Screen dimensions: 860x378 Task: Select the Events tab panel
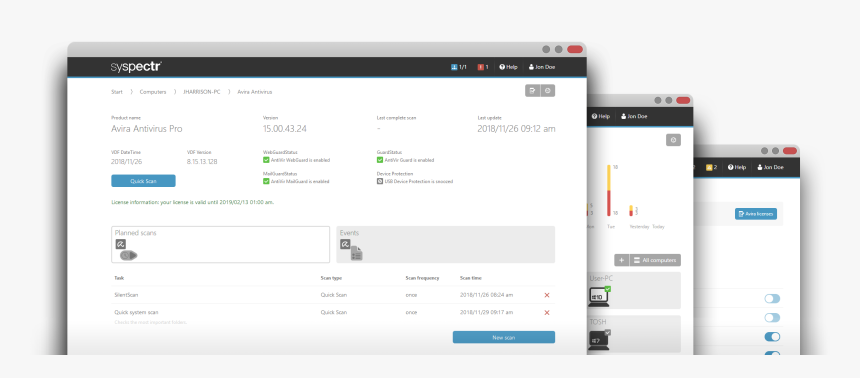pos(445,245)
